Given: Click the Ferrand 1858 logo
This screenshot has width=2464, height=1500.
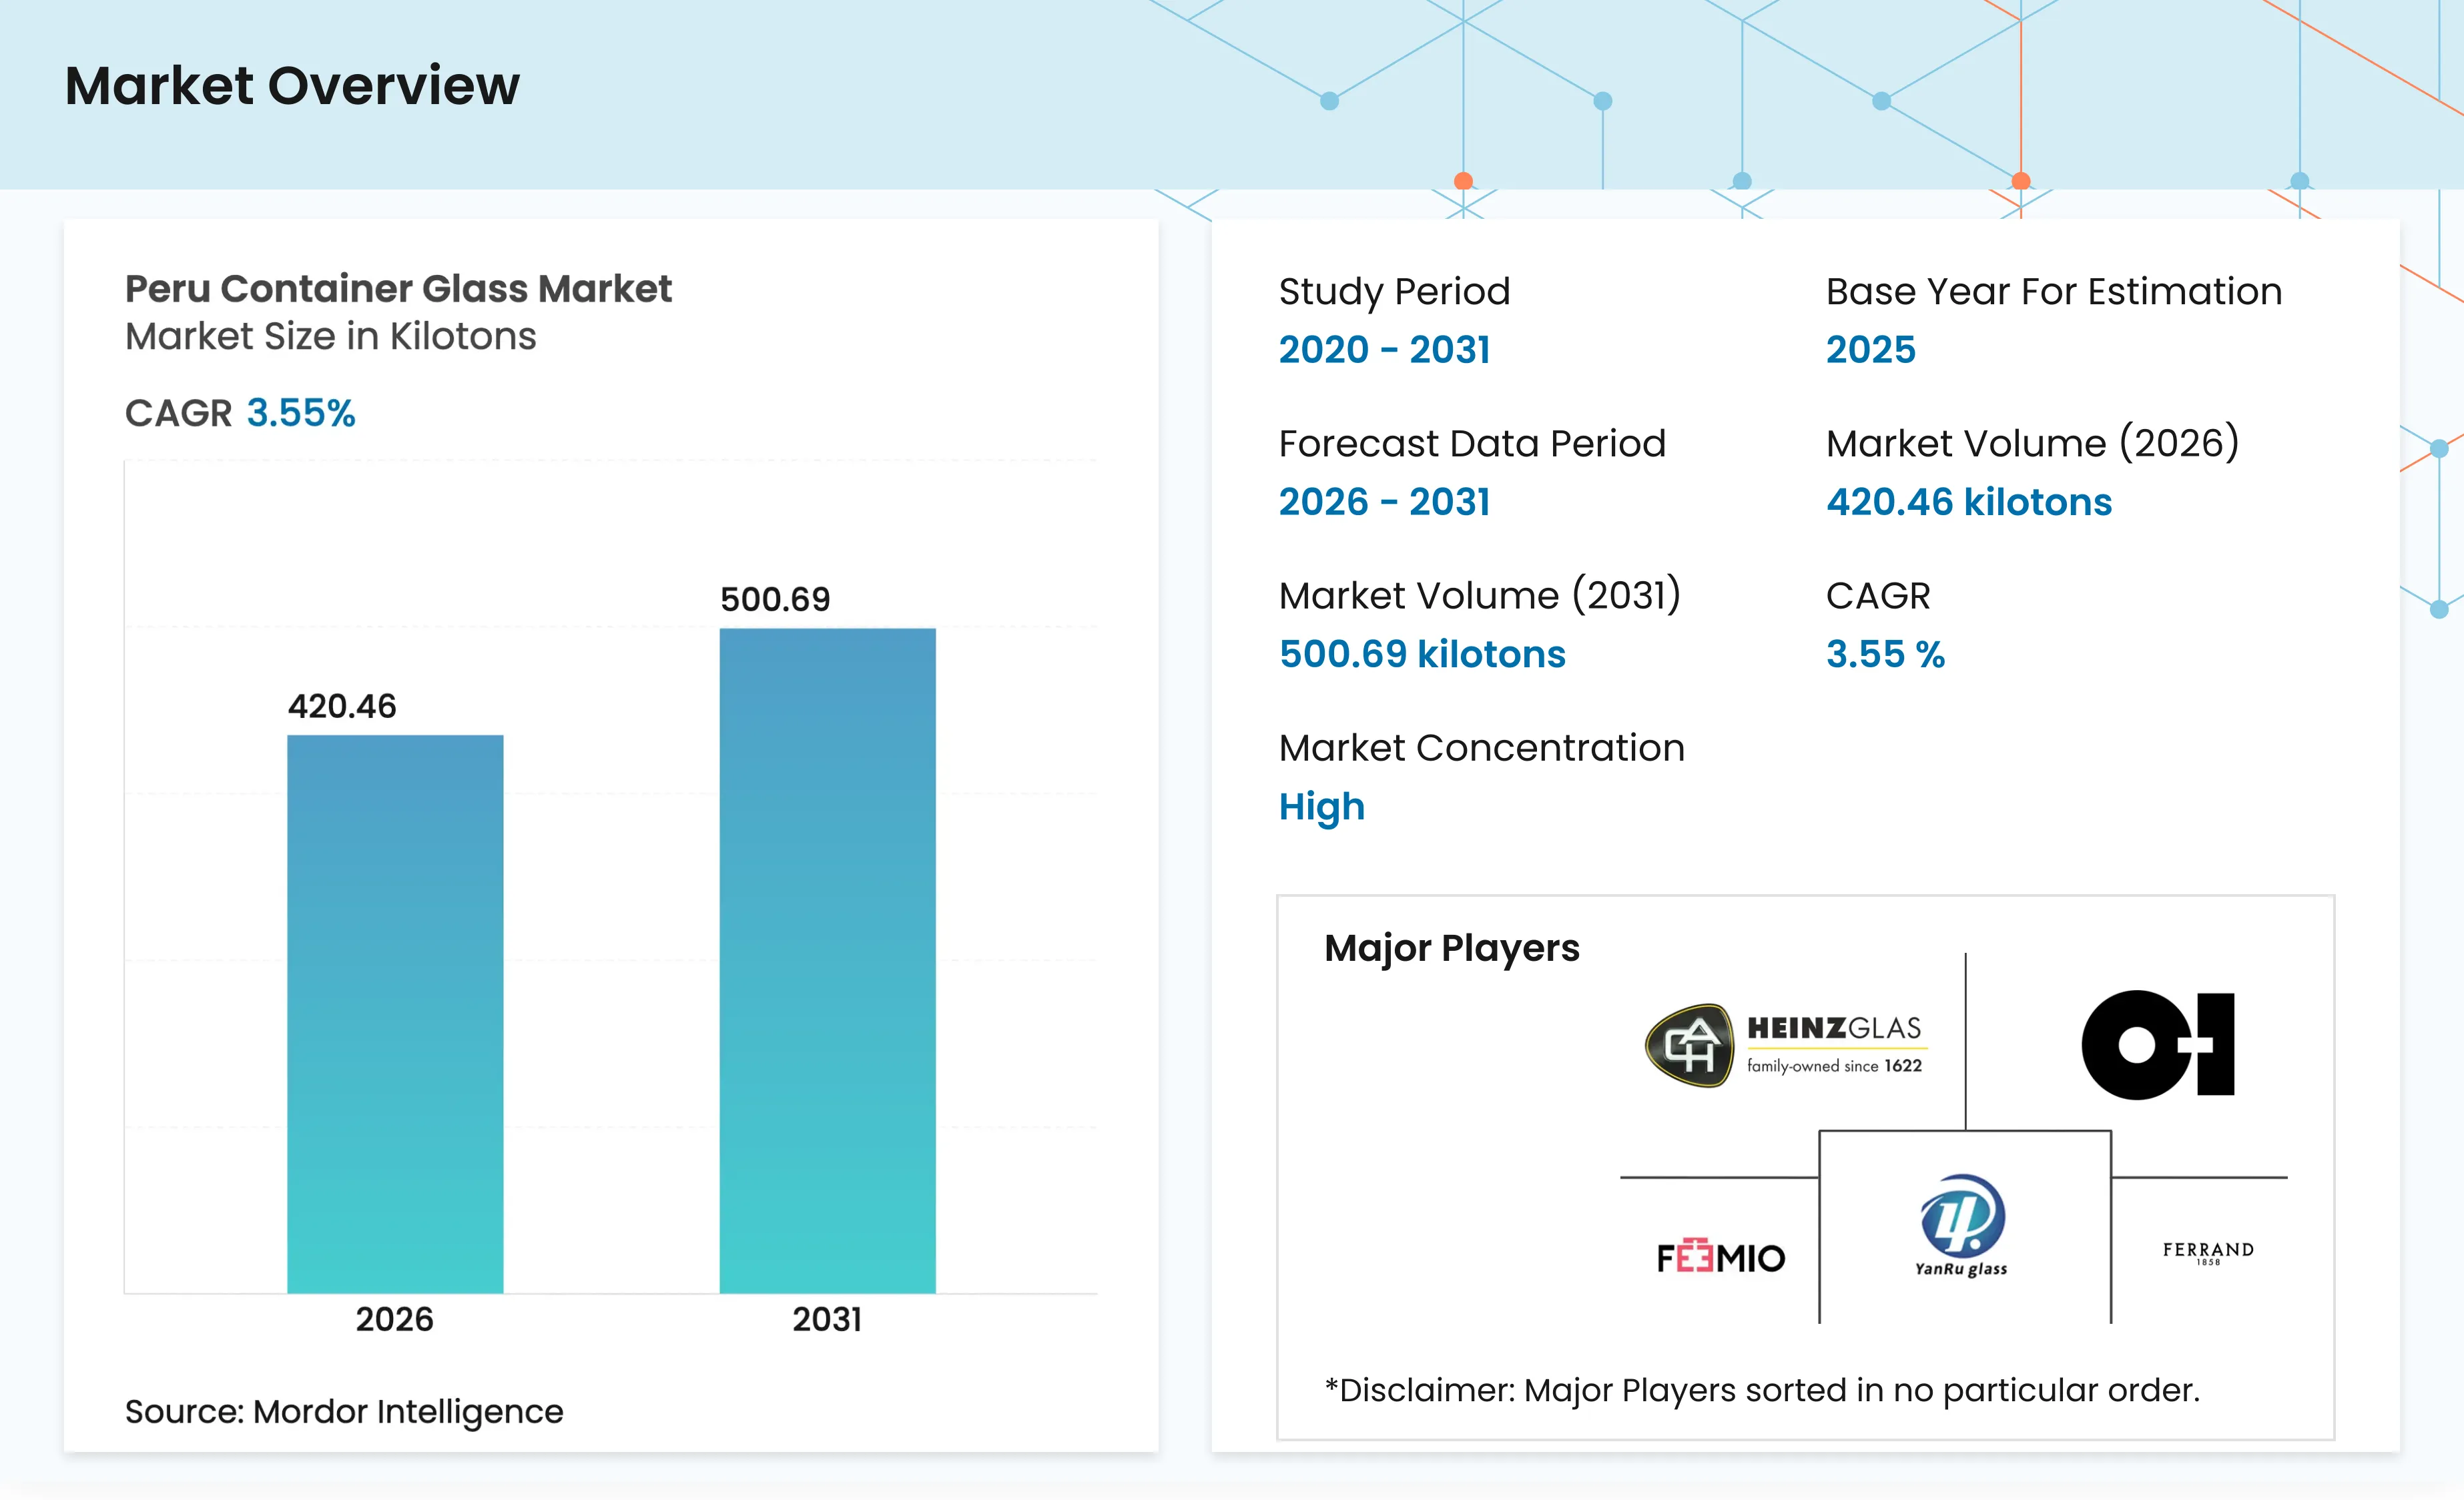Looking at the screenshot, I should click(2208, 1252).
